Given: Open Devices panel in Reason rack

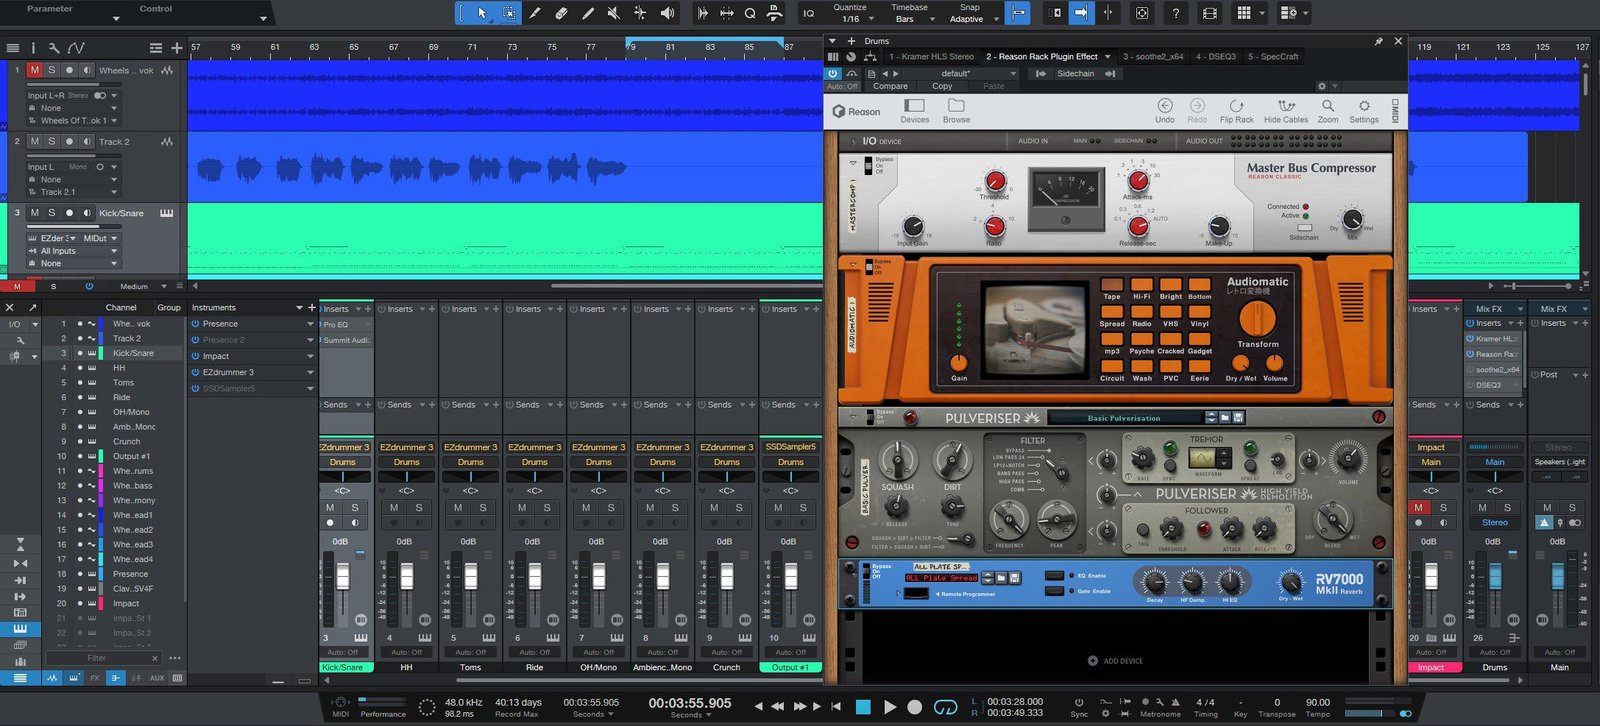Looking at the screenshot, I should click(914, 110).
